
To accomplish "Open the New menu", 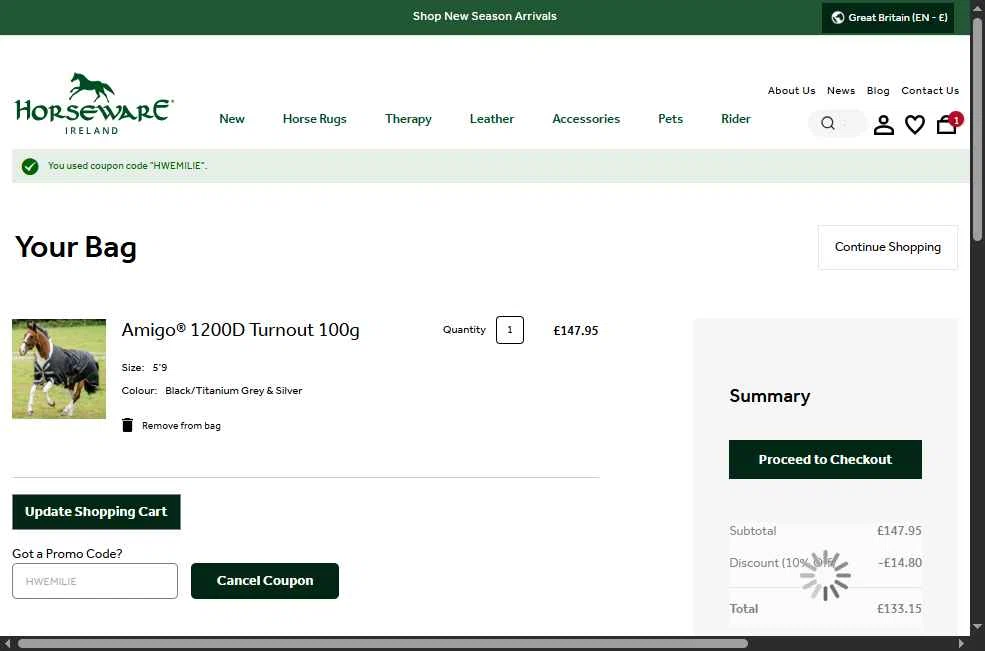I will (232, 119).
